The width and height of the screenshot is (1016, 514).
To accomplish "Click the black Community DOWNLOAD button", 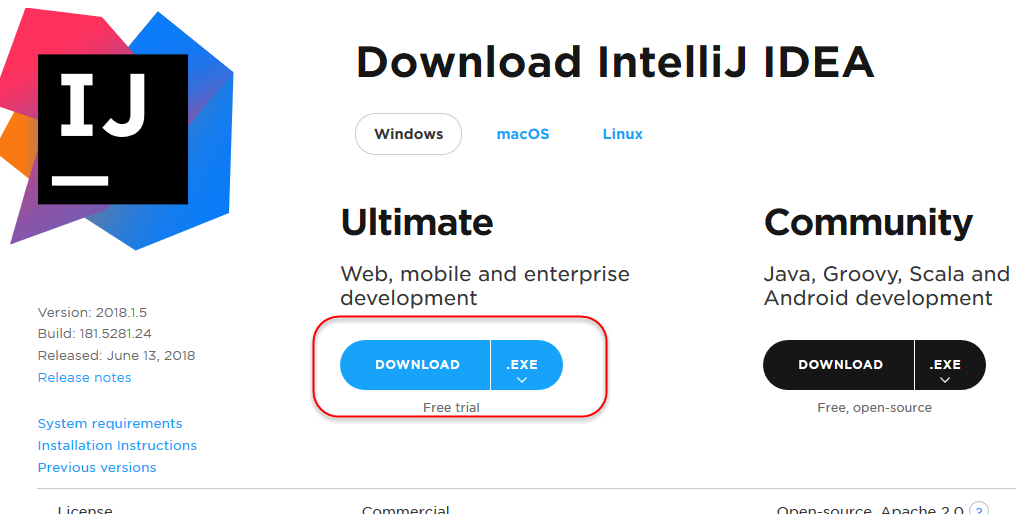I will pyautogui.click(x=838, y=365).
